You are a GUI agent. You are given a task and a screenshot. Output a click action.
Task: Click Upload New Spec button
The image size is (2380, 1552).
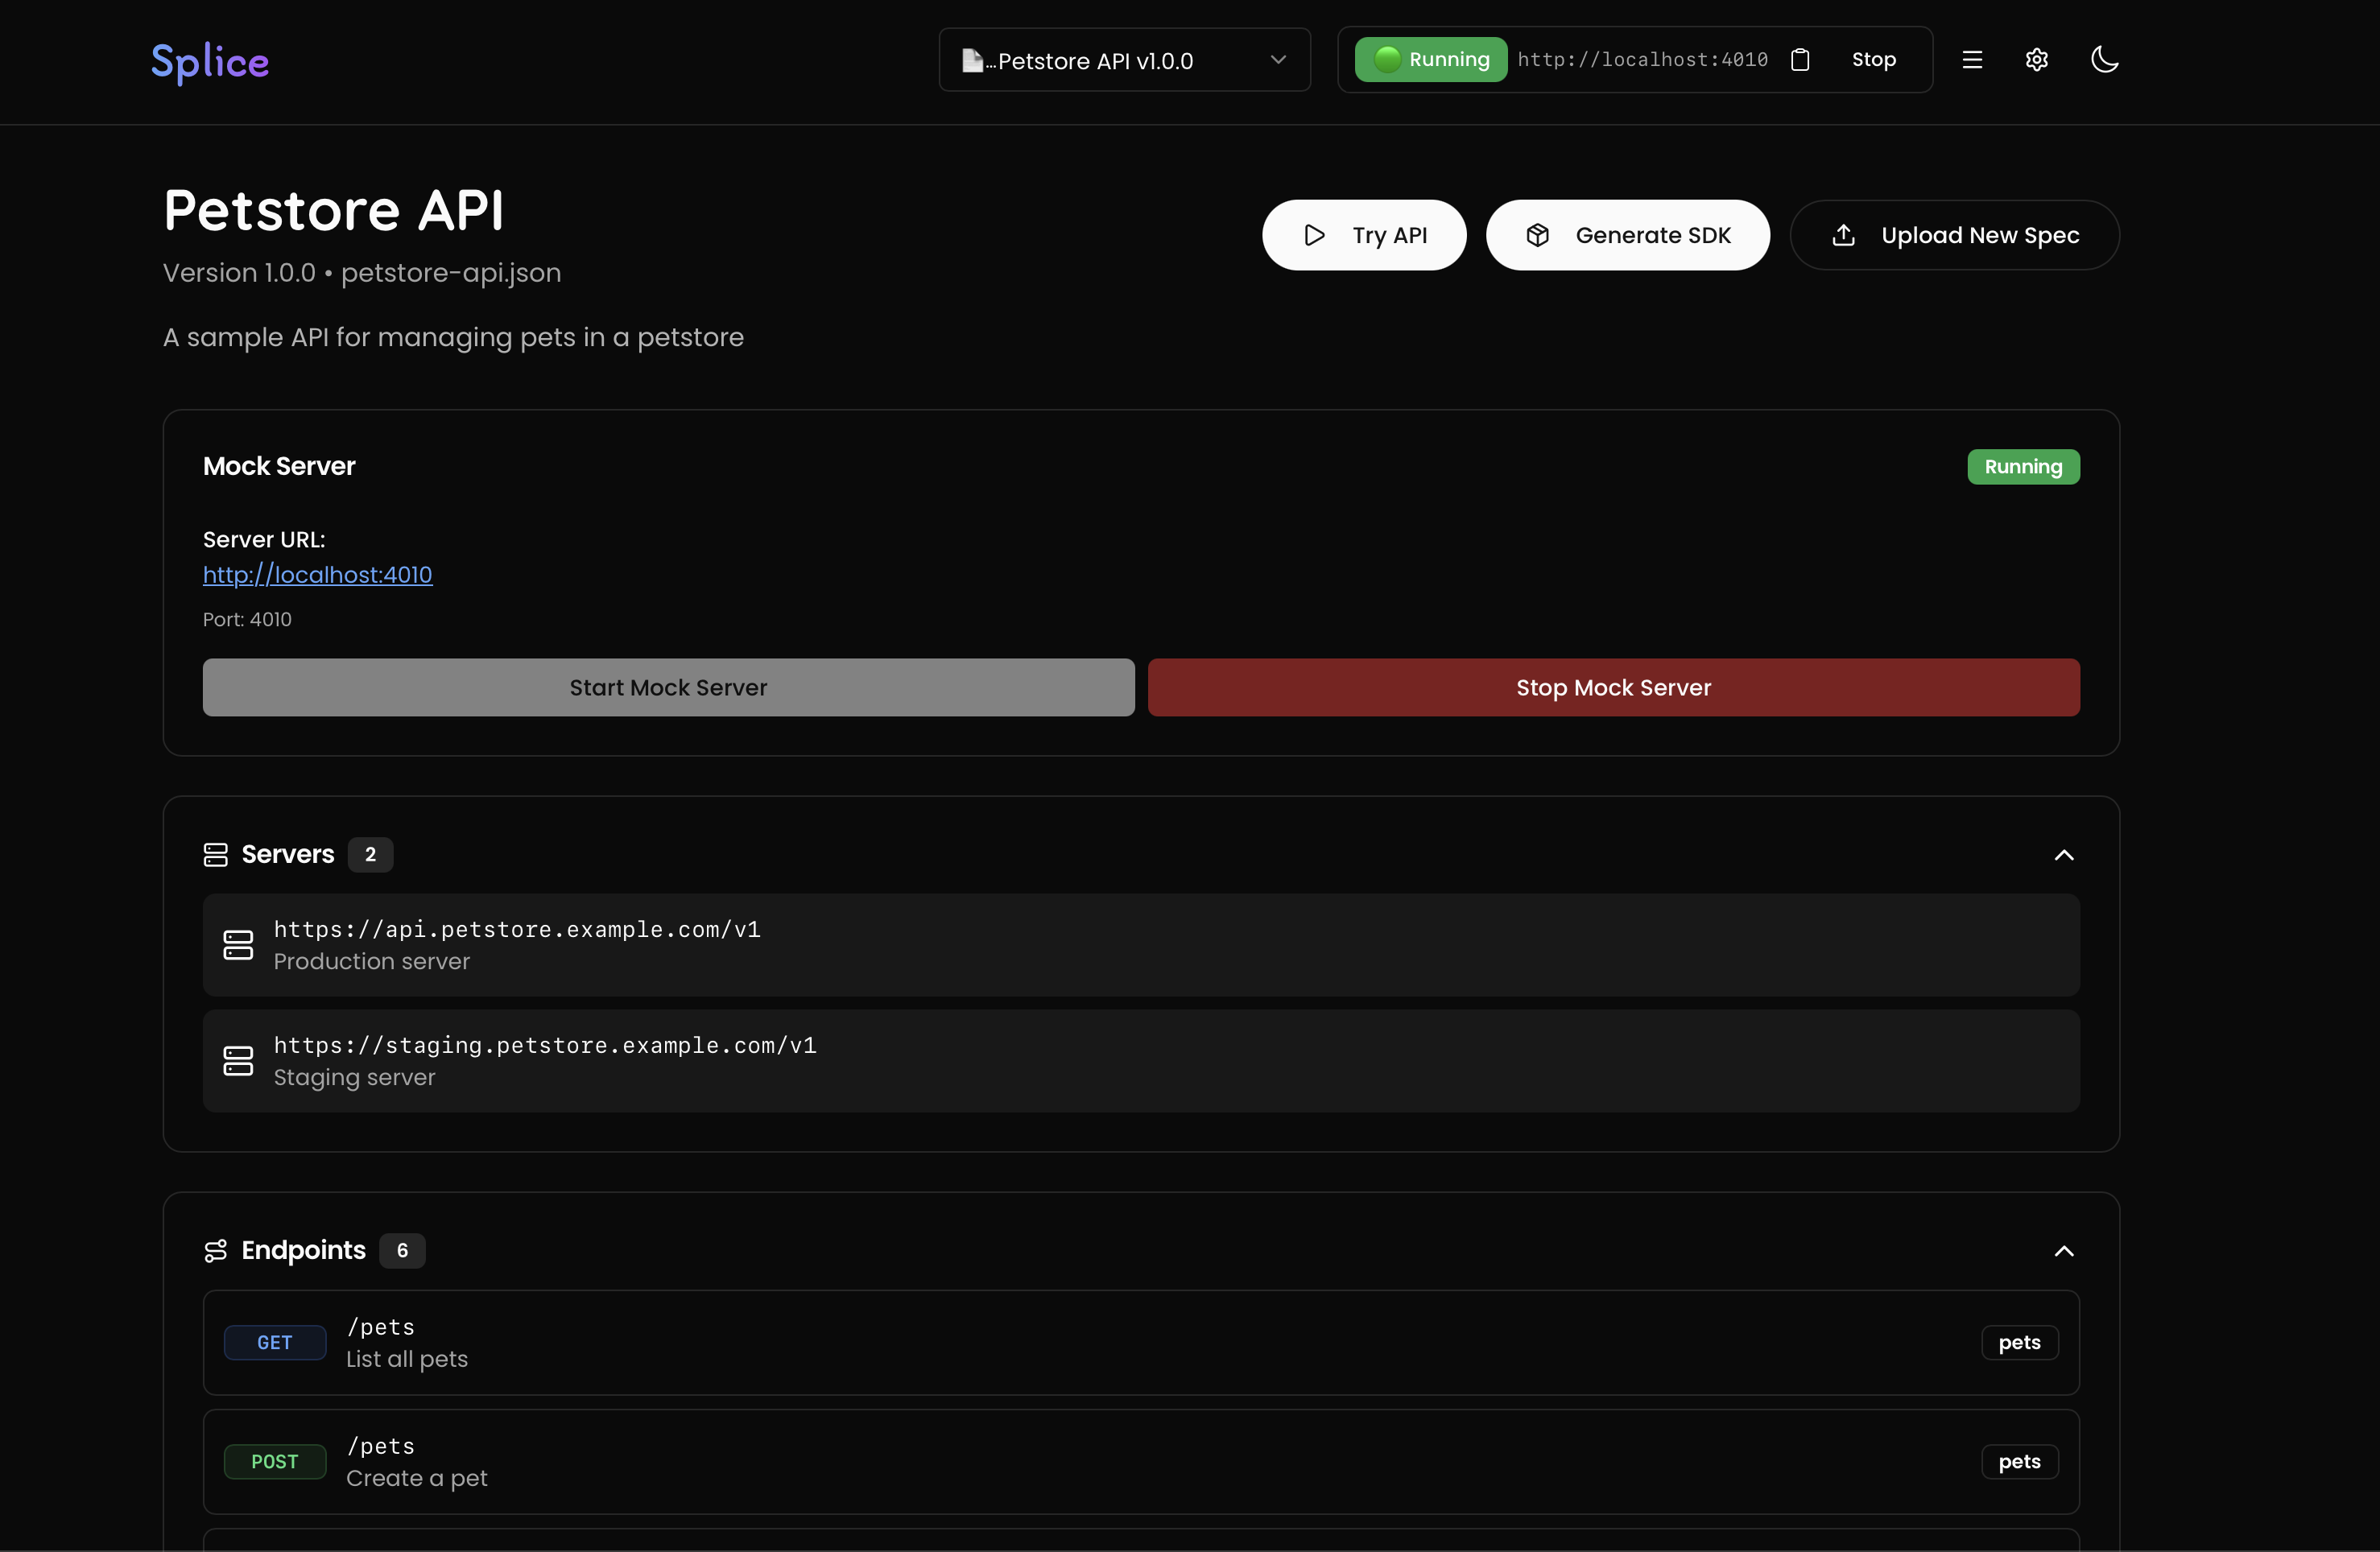point(1954,235)
